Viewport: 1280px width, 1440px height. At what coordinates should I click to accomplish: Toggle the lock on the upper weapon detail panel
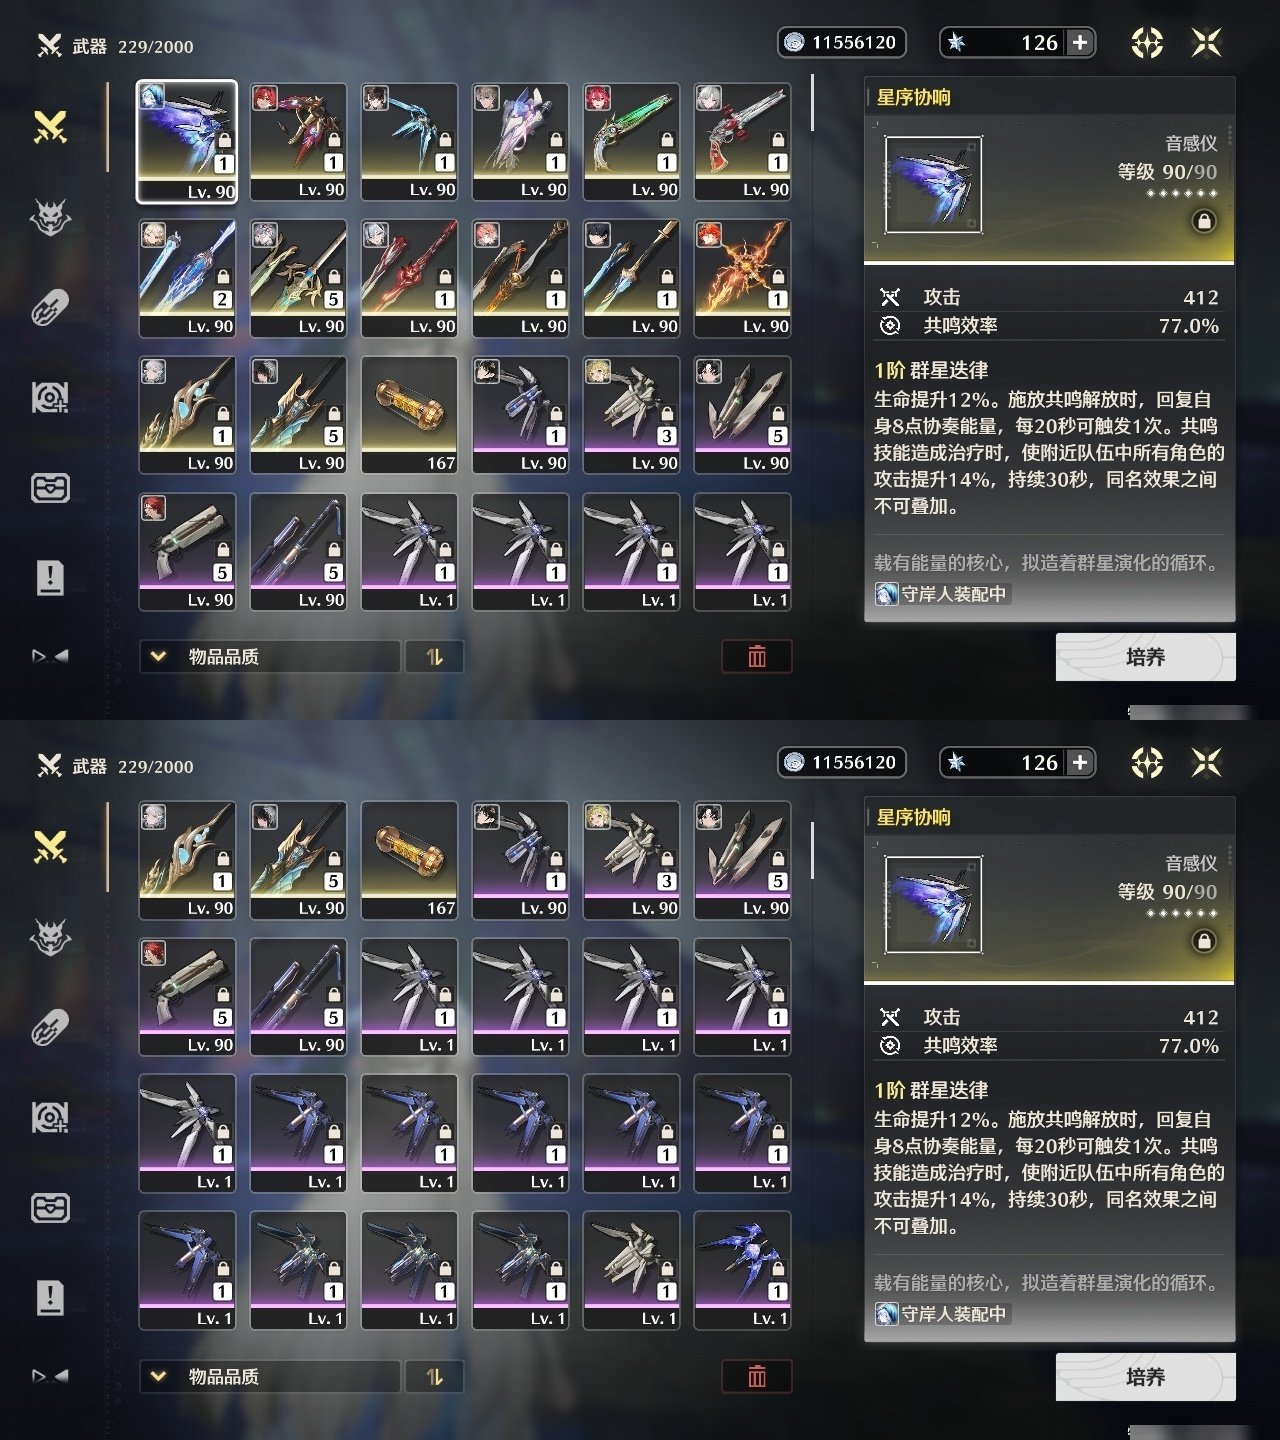pos(1204,221)
